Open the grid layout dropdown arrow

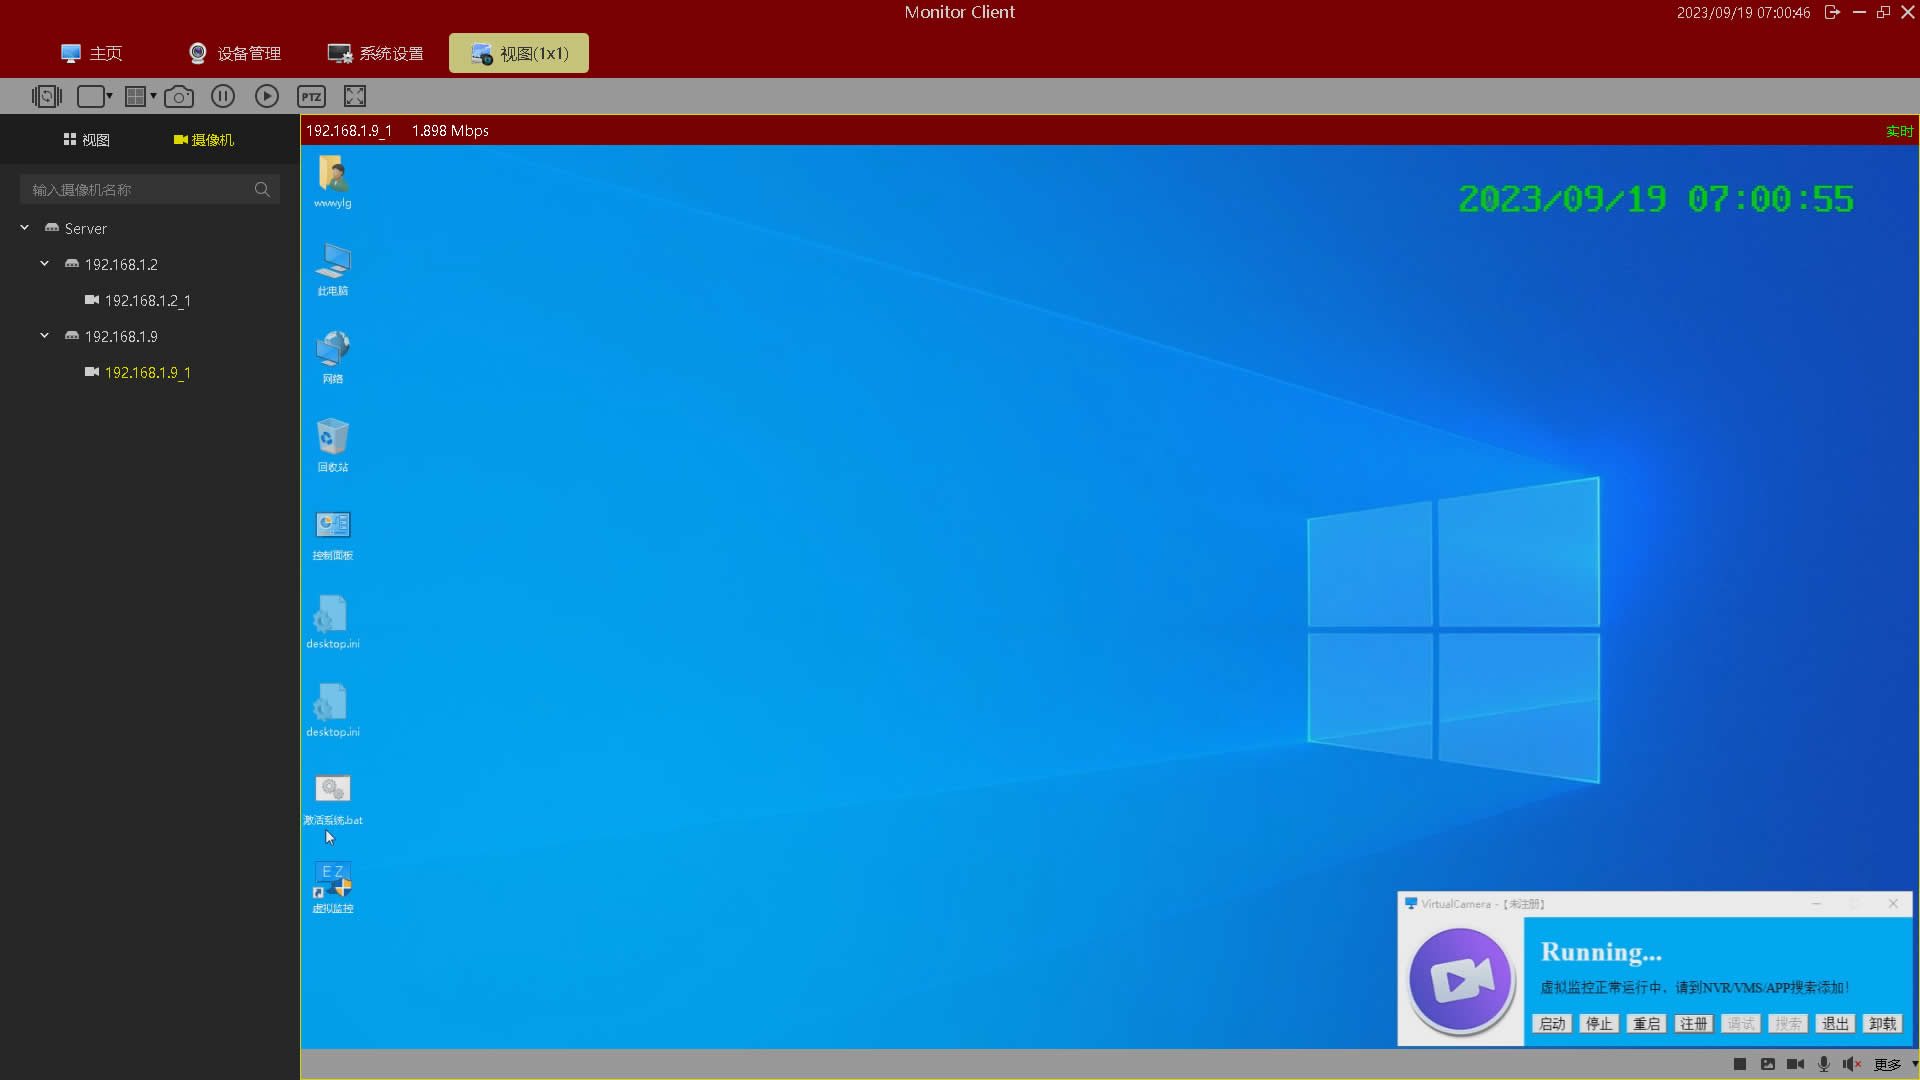click(153, 96)
